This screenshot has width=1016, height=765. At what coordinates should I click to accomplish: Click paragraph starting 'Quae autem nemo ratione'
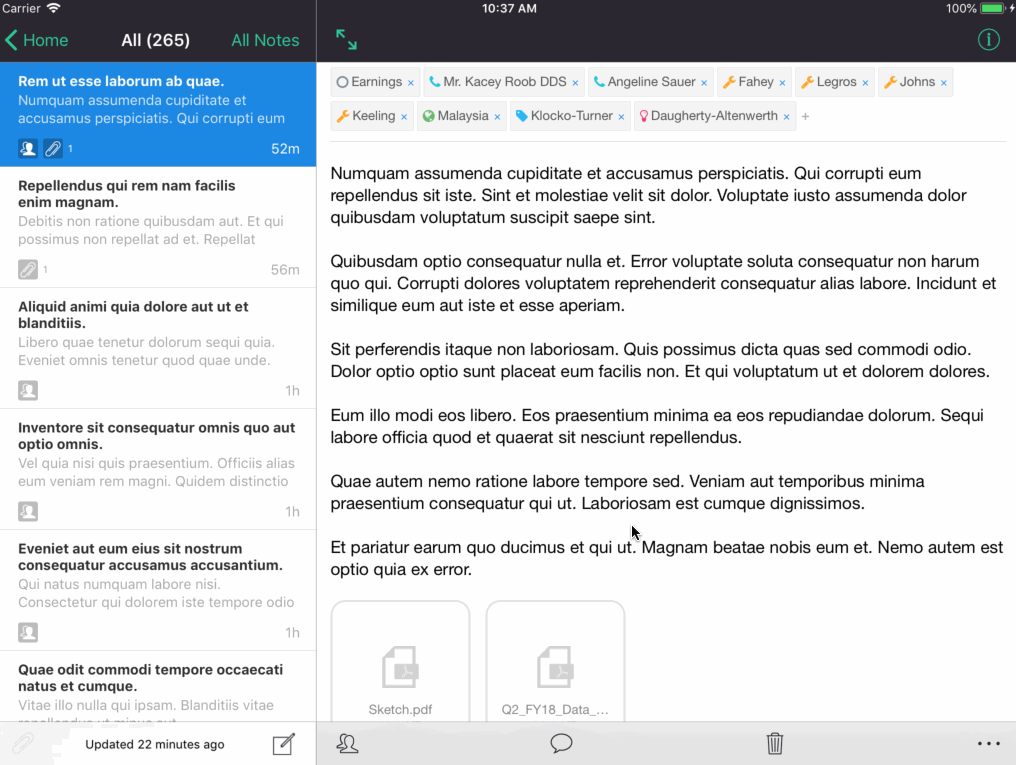point(627,492)
